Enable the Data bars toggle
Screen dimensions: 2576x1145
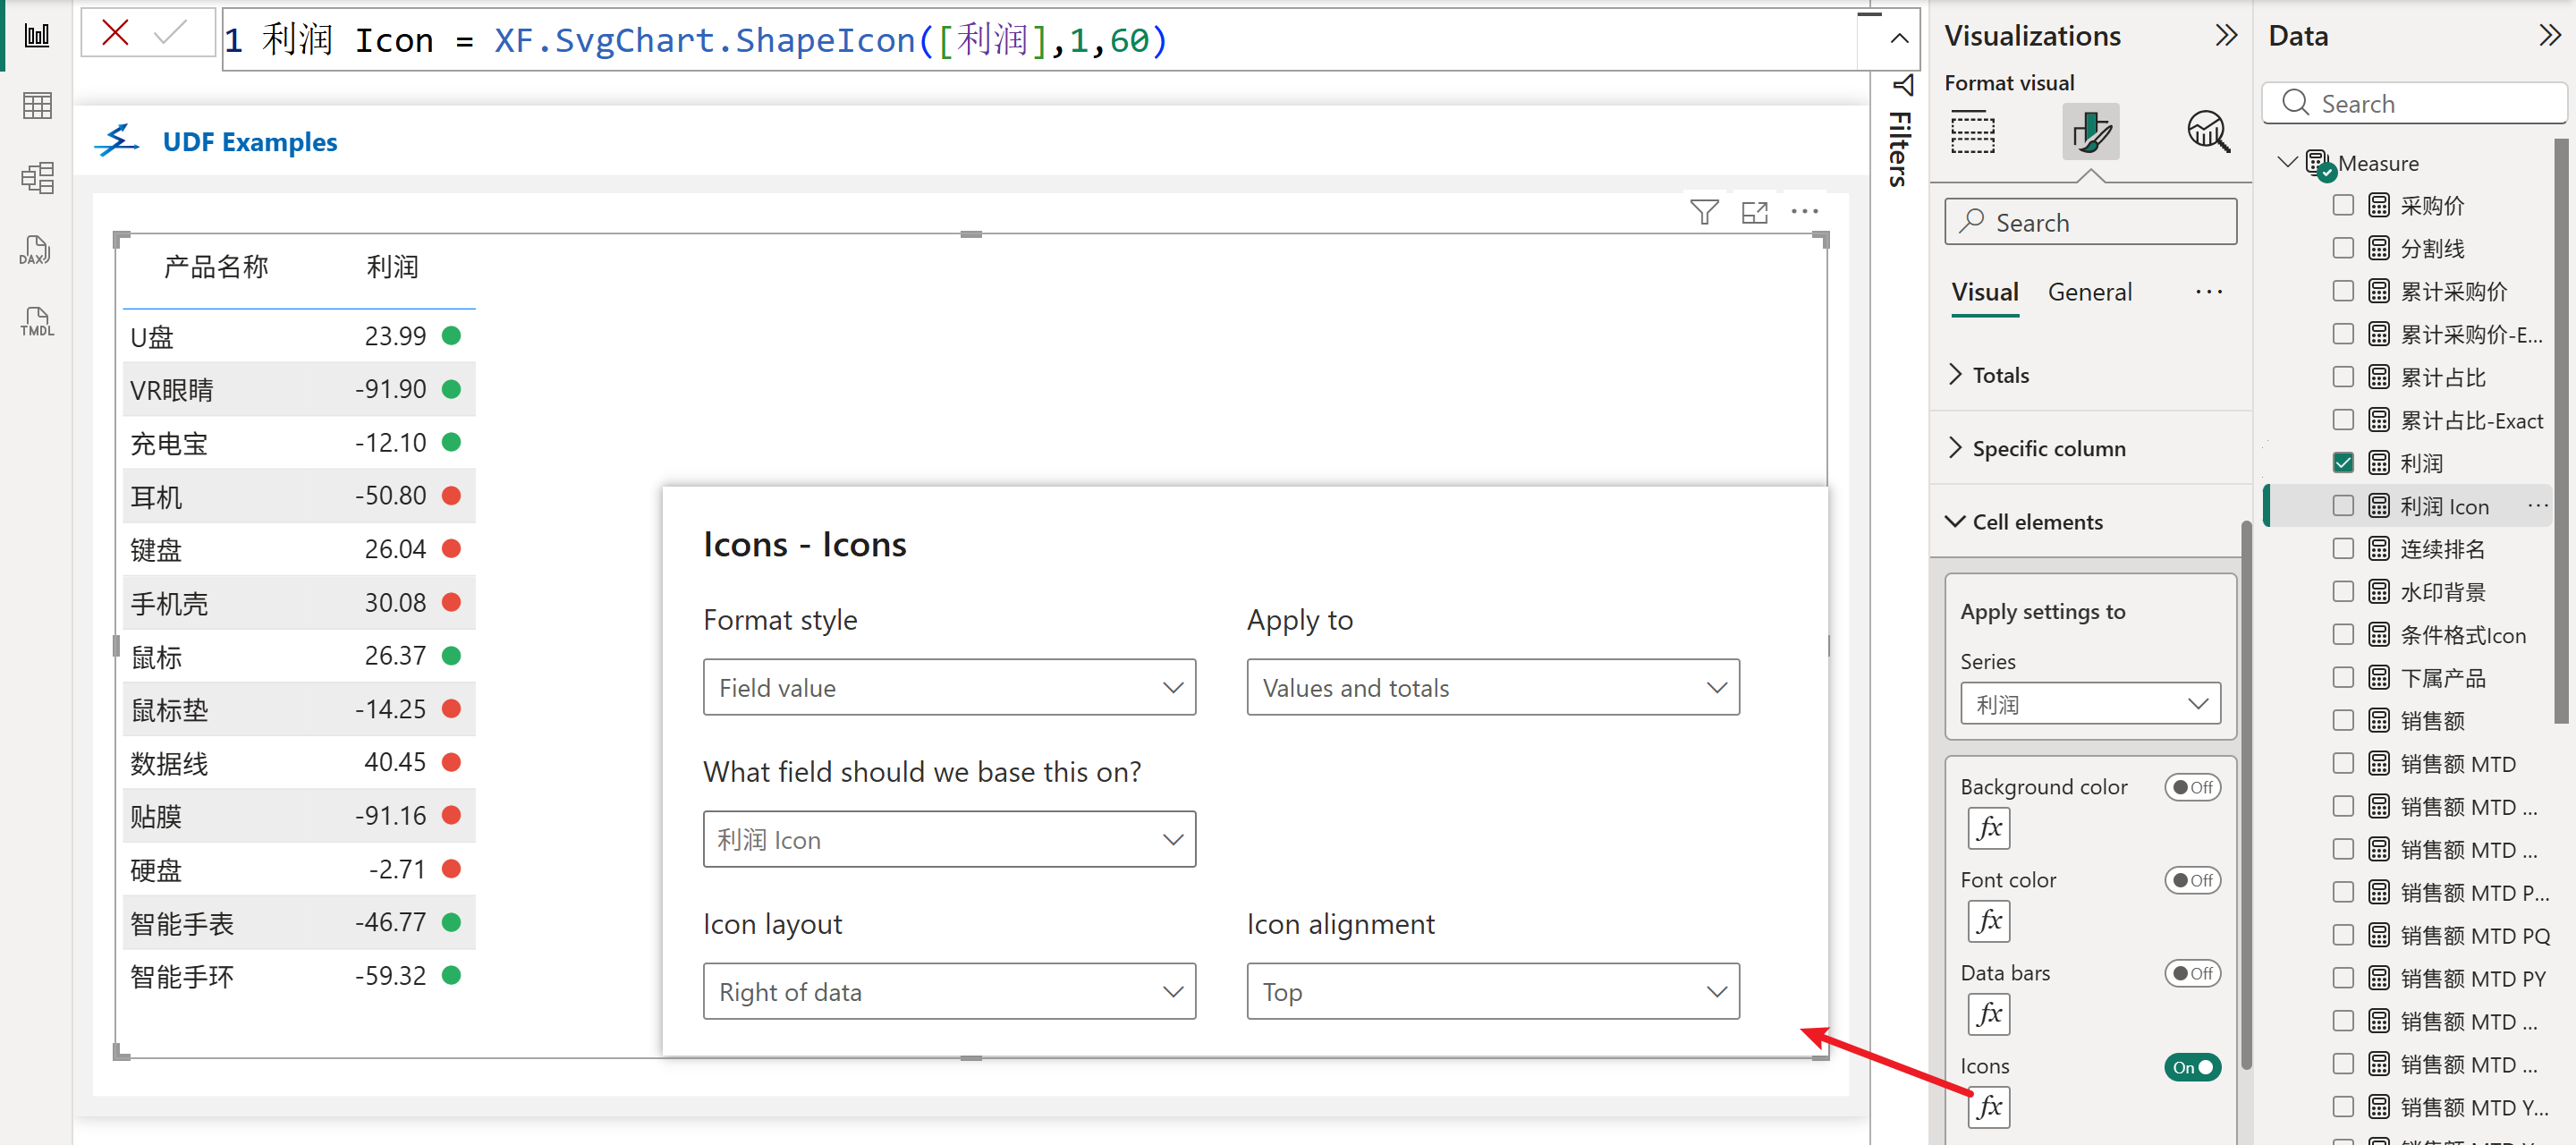point(2192,973)
